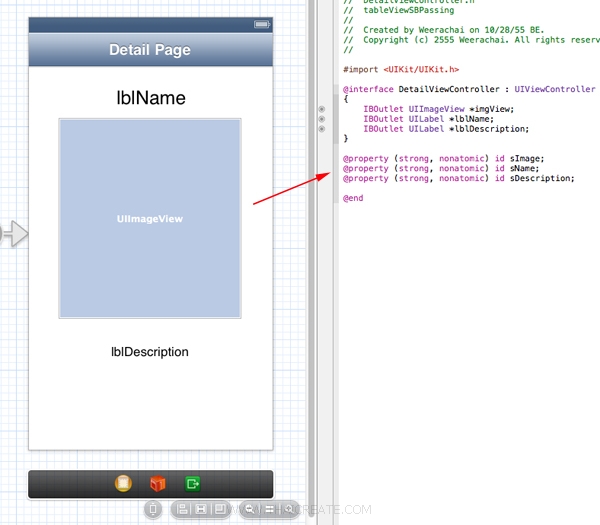Click the #import <UIKit/UIKit.h> line
The height and width of the screenshot is (525, 600).
[x=401, y=70]
